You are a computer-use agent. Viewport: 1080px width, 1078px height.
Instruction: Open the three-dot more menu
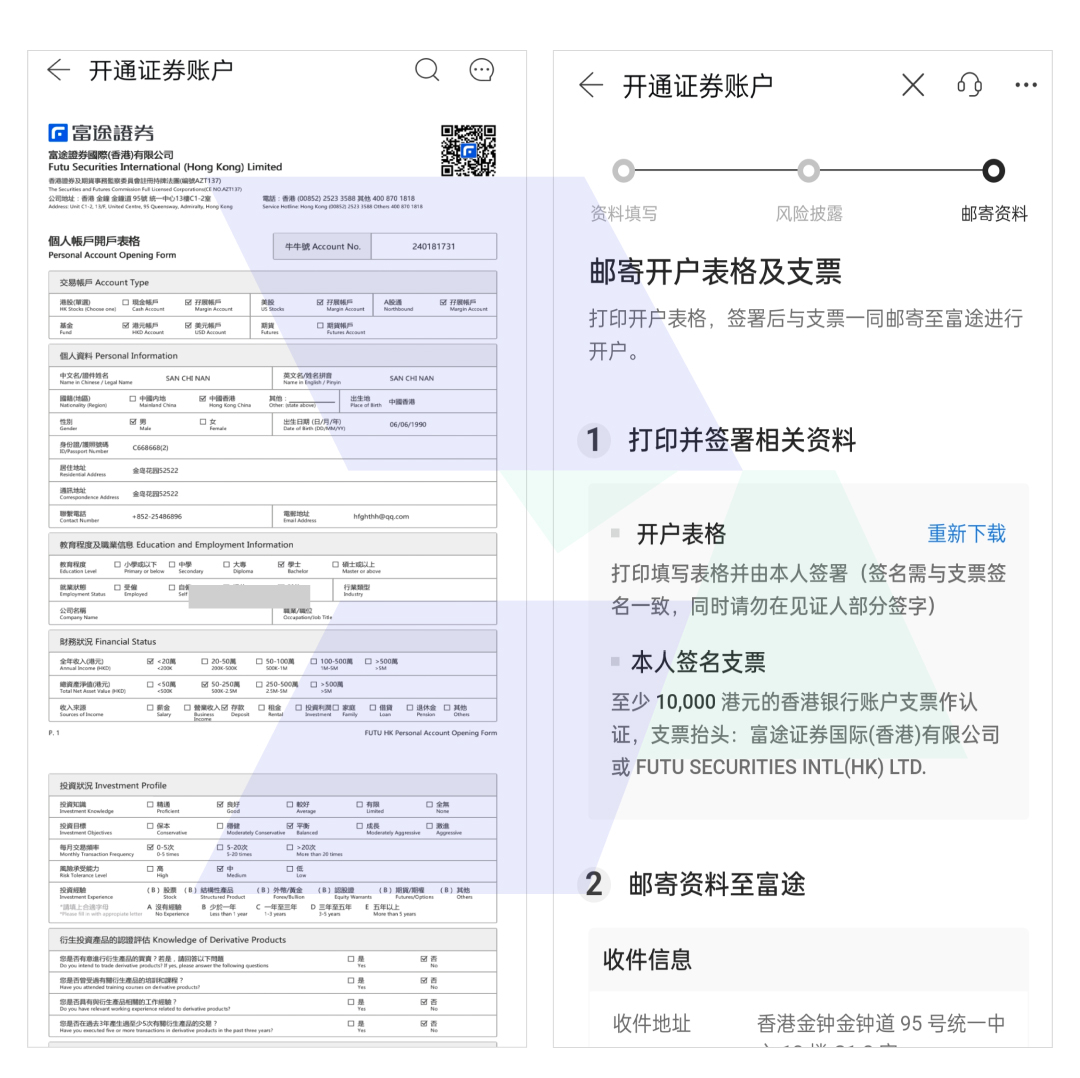point(1026,85)
